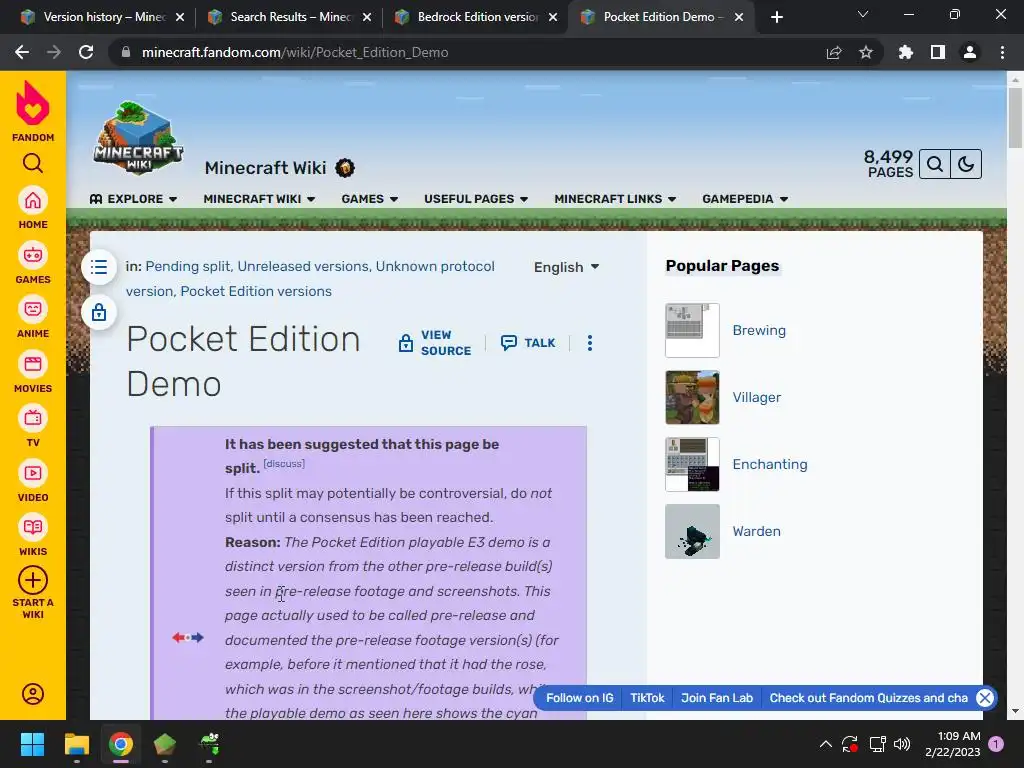
Task: Click TikTok banner link
Action: coord(647,698)
